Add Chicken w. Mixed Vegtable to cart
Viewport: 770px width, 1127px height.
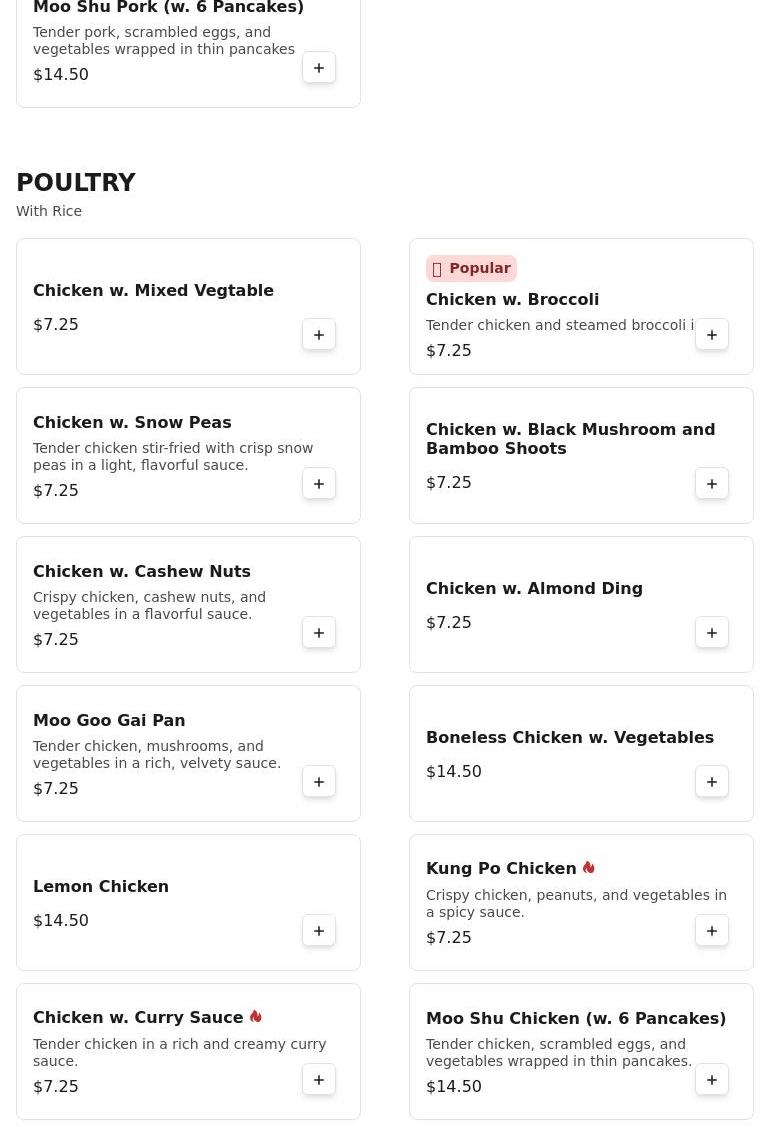[x=319, y=335]
